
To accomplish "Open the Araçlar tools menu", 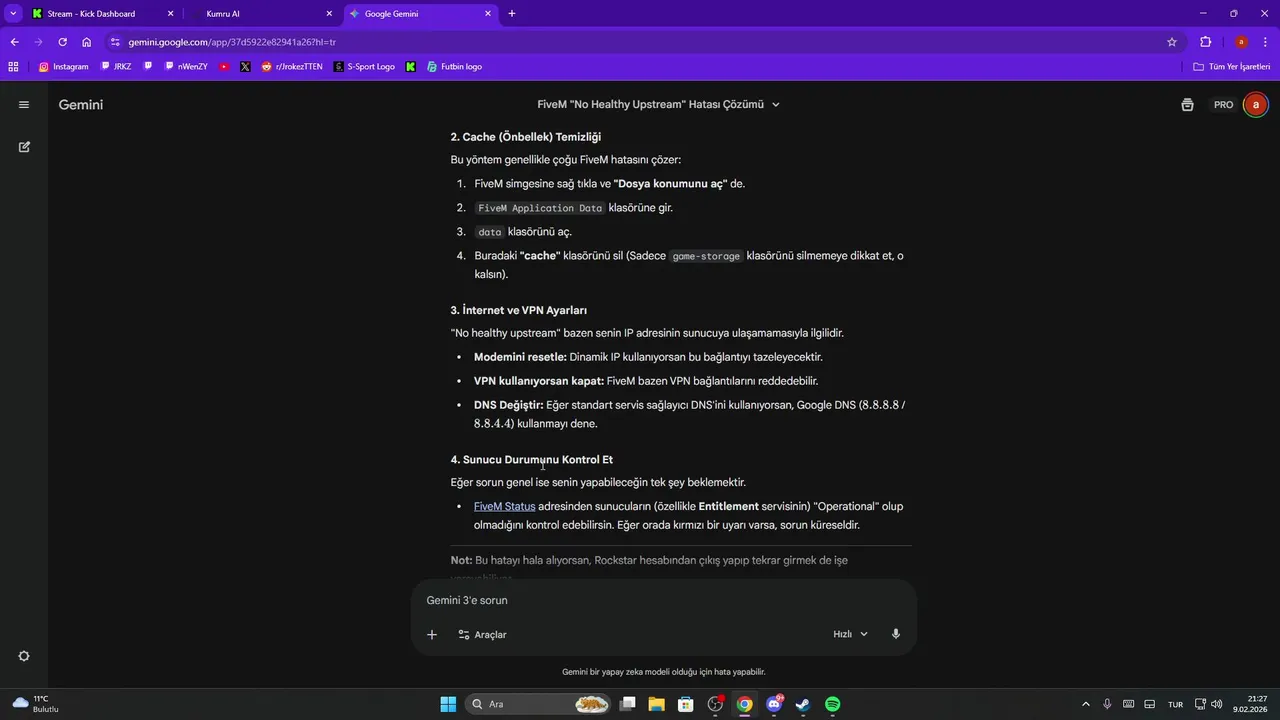I will pyautogui.click(x=482, y=634).
